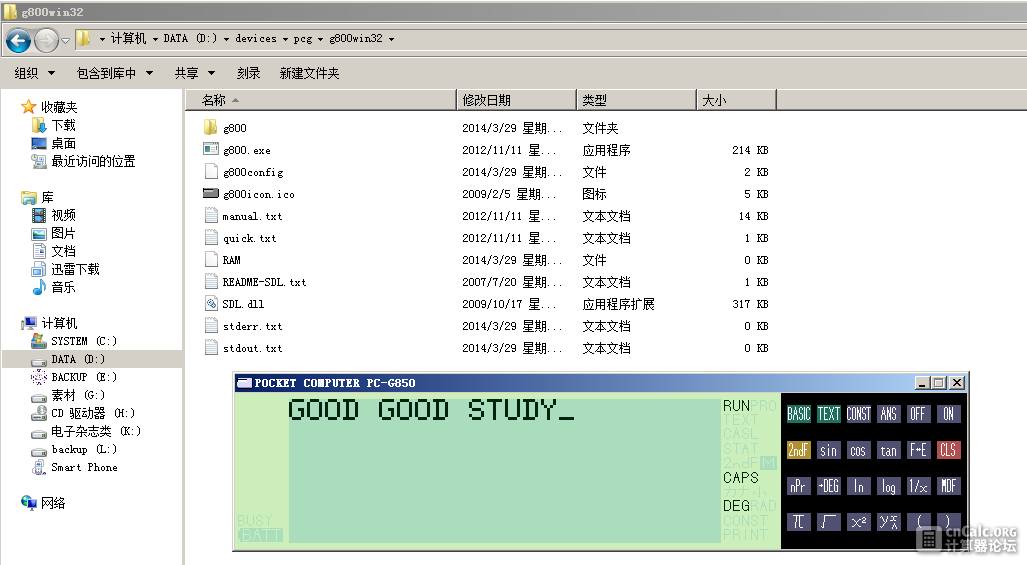Image resolution: width=1027 pixels, height=565 pixels.
Task: Expand the dropdown arrow after DATA (D:) breadcrumb
Action: click(226, 39)
